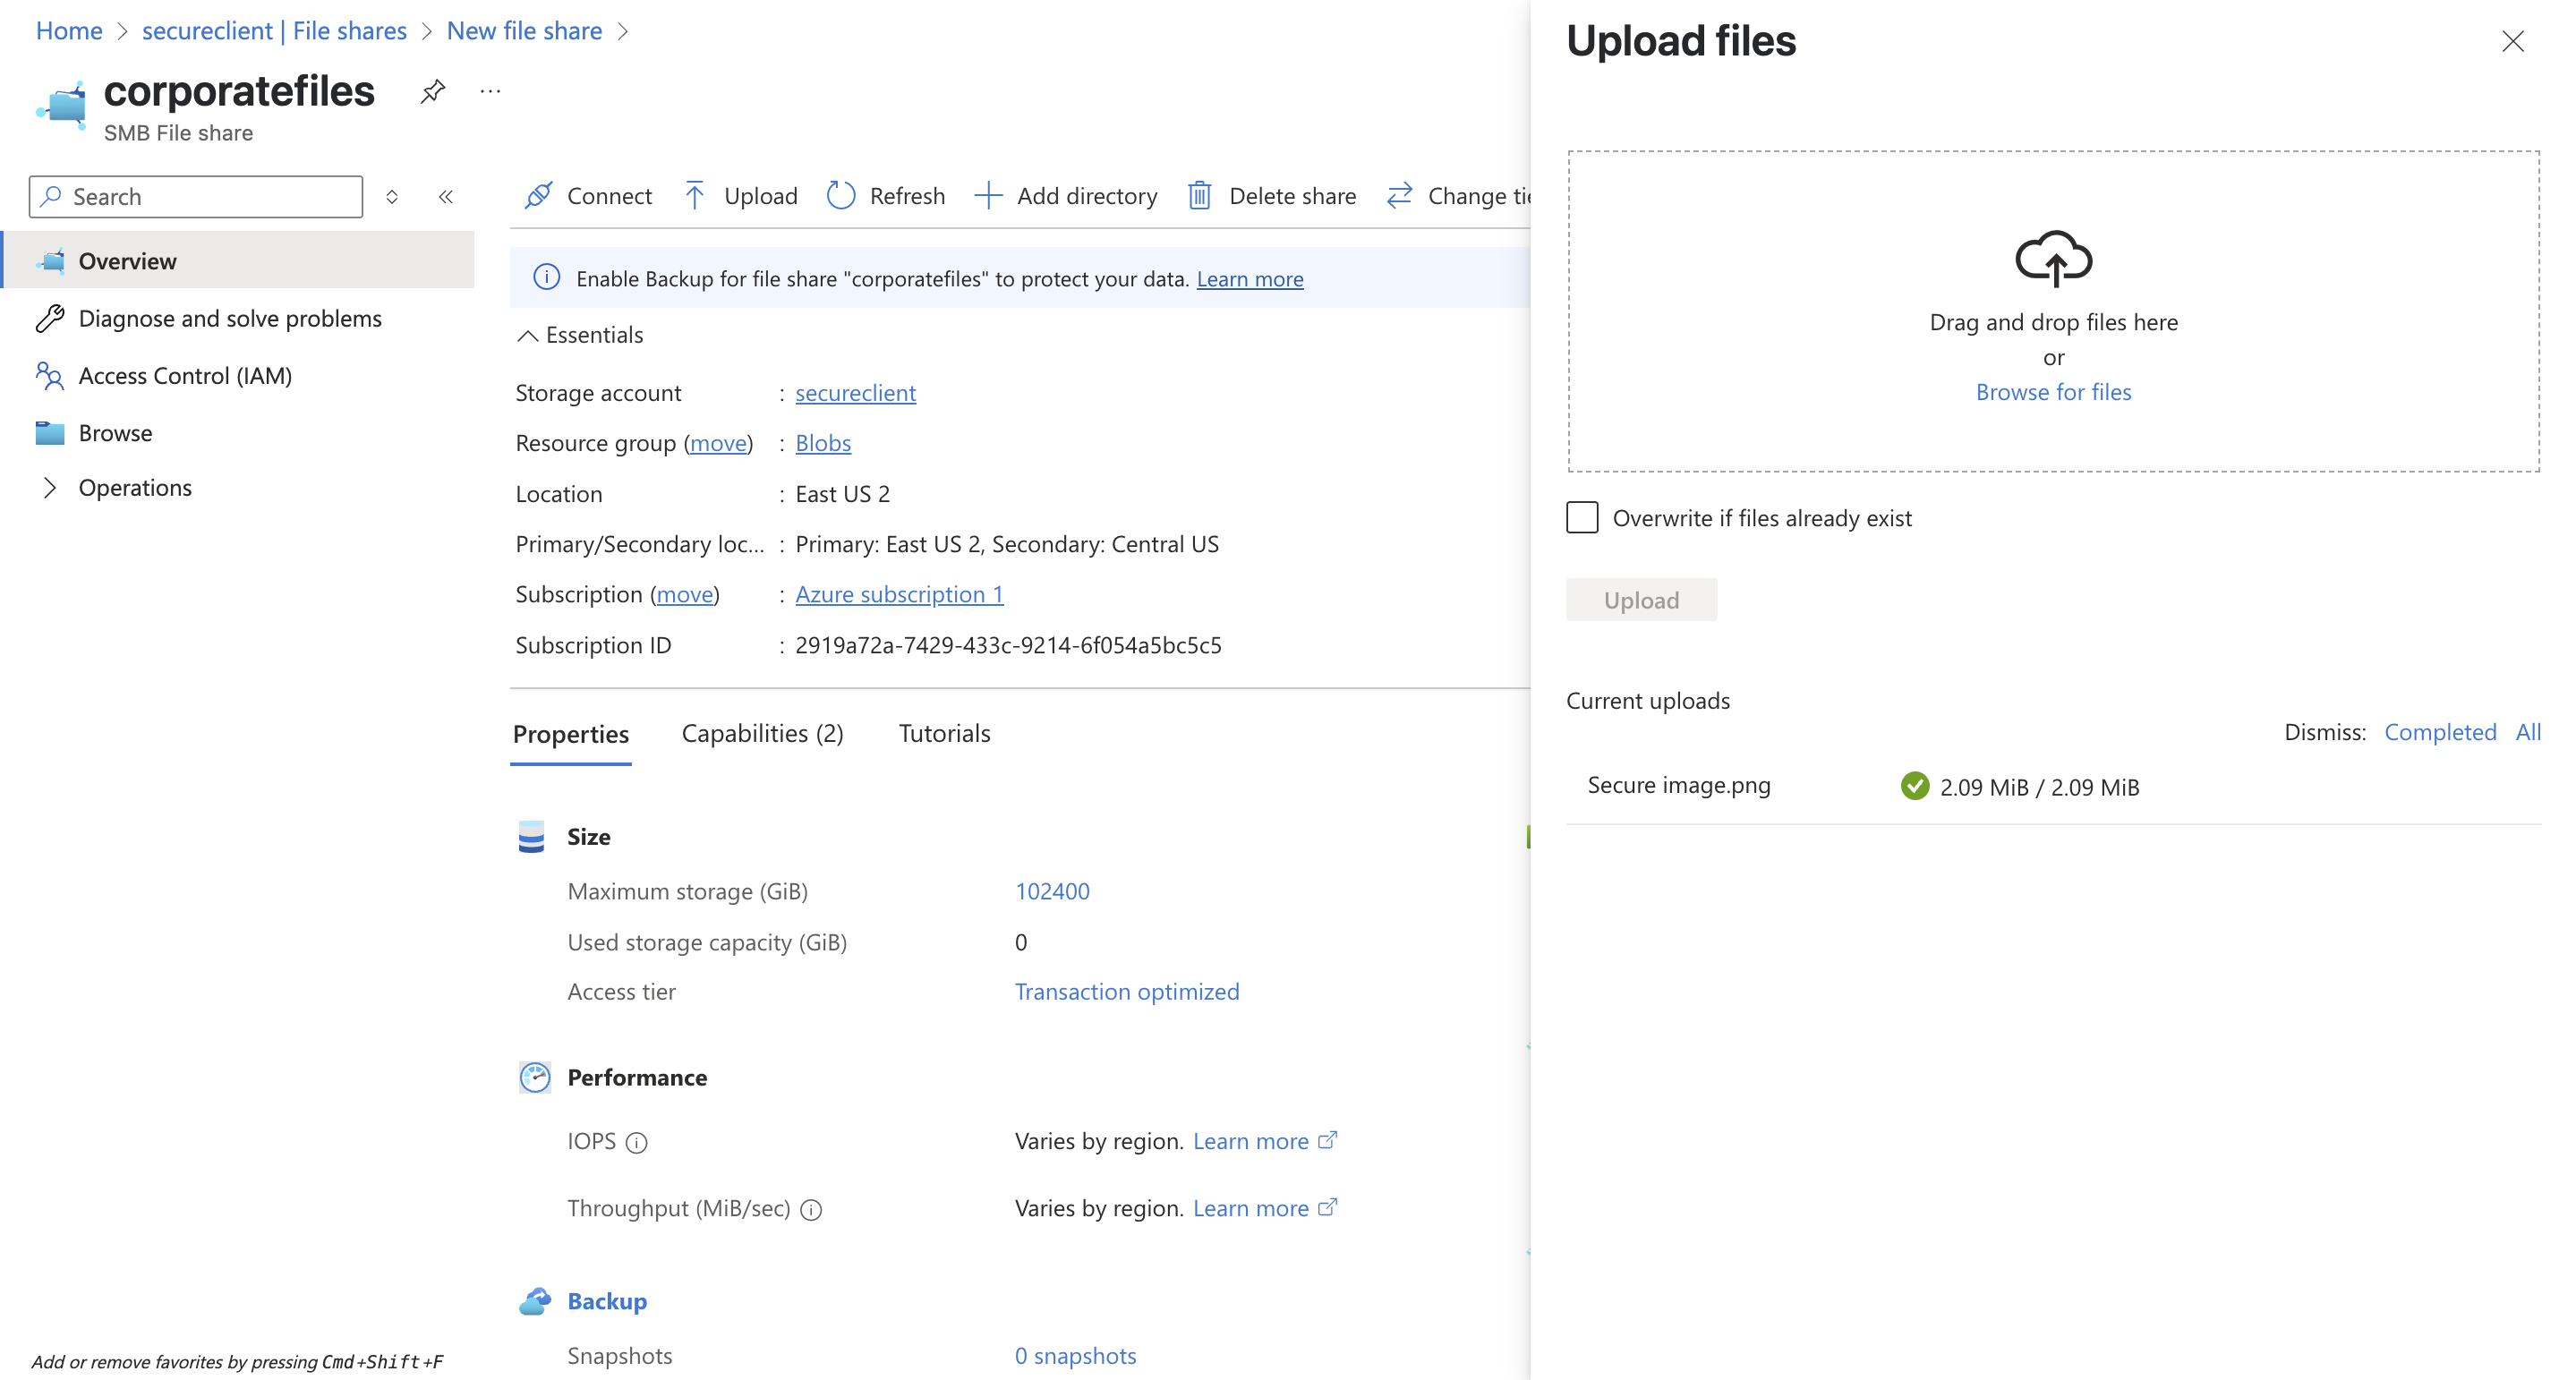Open Overview in the sidebar
The height and width of the screenshot is (1380, 2576).
238,261
